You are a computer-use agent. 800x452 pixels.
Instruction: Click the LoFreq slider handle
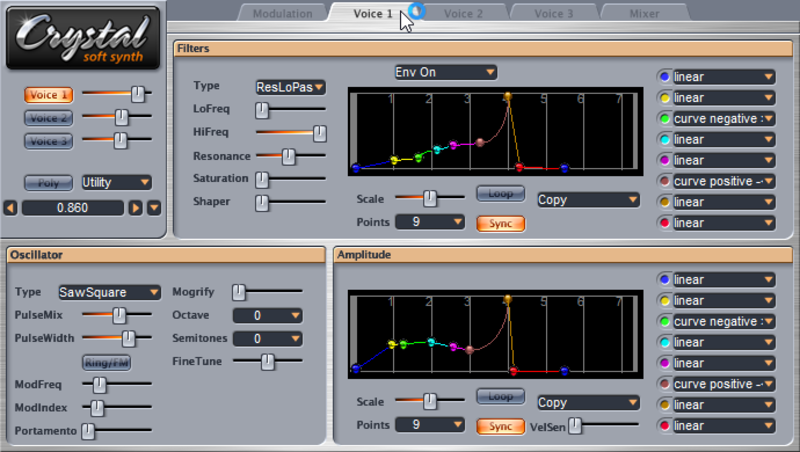[262, 110]
